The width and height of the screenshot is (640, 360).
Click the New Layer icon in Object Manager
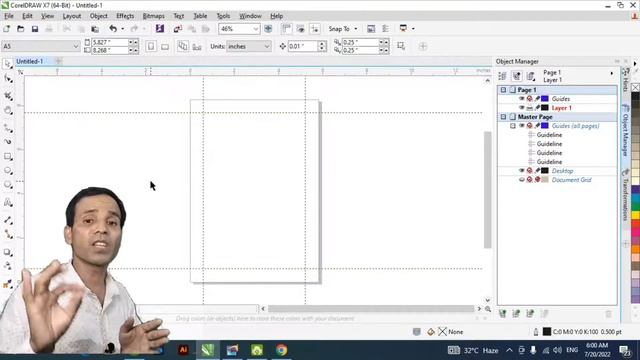[x=502, y=313]
